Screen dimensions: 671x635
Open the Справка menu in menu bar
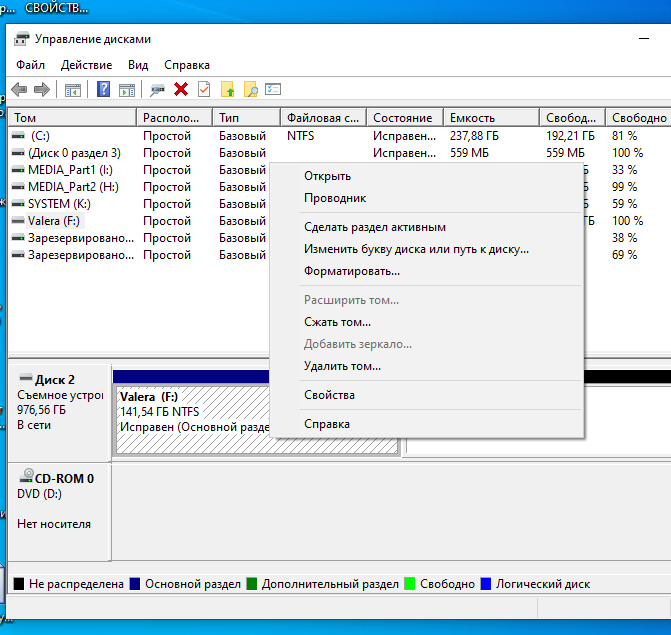pyautogui.click(x=187, y=65)
